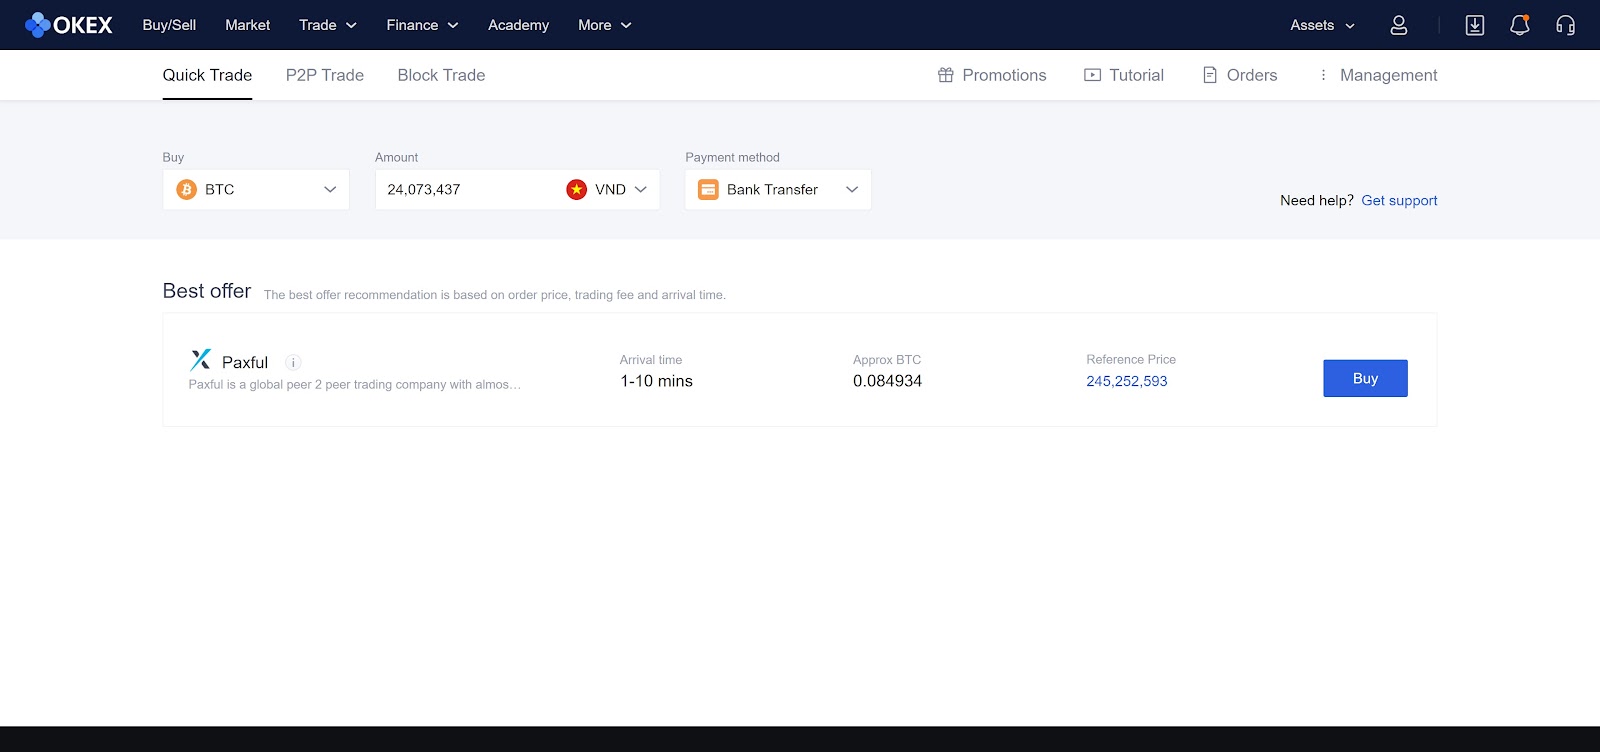
Task: Click the Vietnam flag currency icon
Action: [x=577, y=189]
